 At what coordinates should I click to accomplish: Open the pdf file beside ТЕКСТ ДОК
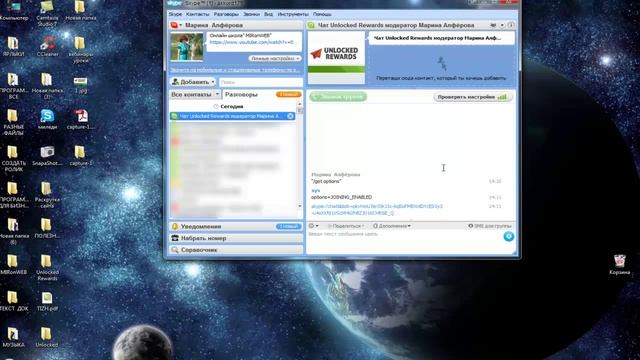click(x=47, y=301)
